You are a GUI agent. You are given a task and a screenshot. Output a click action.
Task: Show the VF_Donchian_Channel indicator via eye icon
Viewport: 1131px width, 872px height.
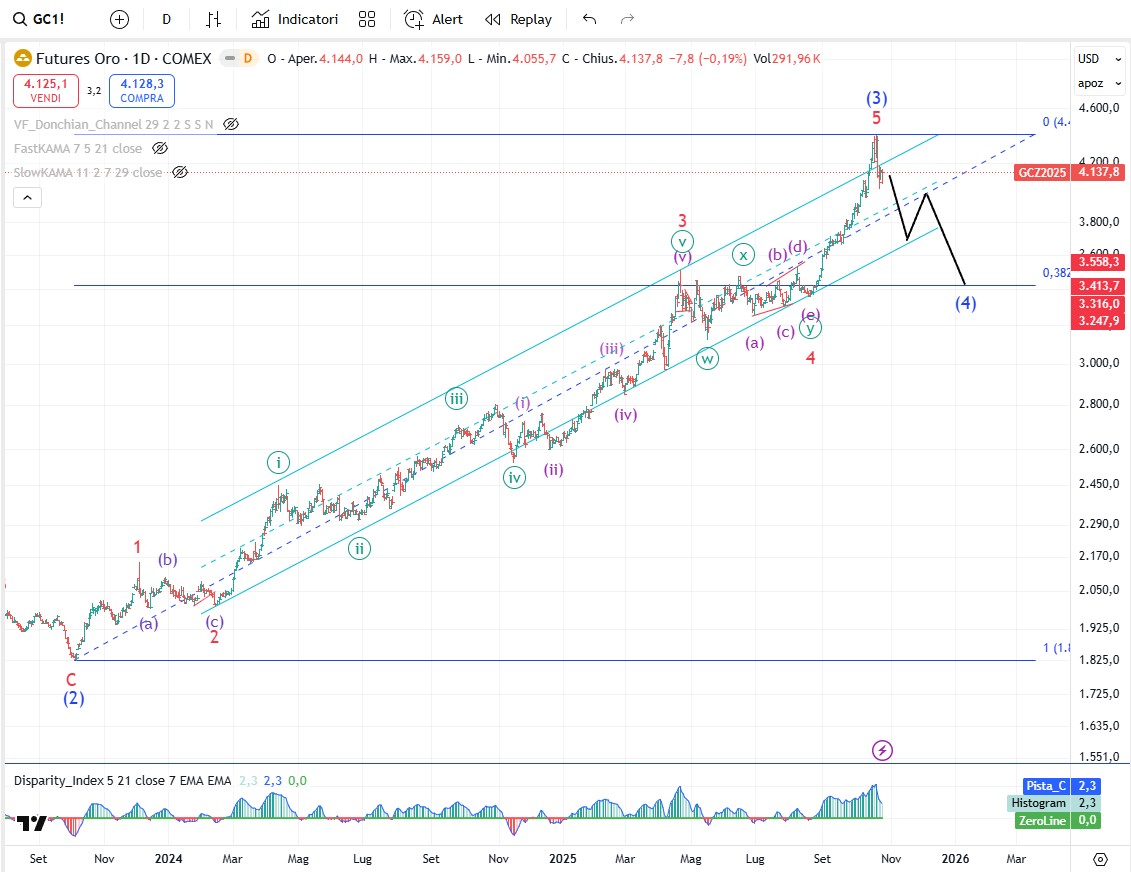pyautogui.click(x=231, y=124)
